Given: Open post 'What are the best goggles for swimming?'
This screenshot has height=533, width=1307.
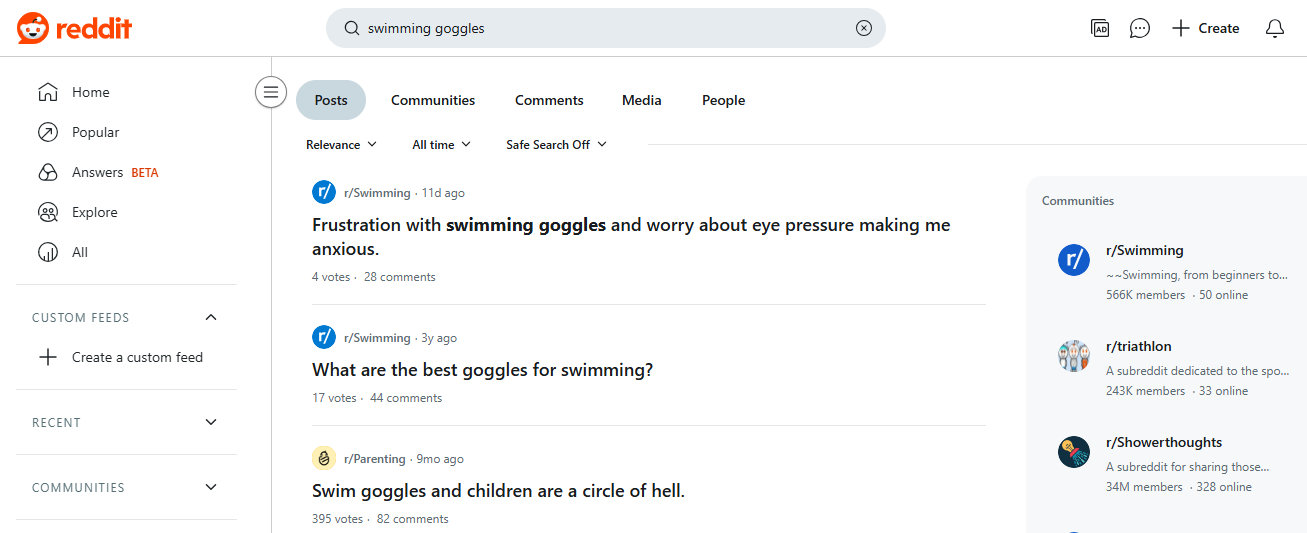Looking at the screenshot, I should pyautogui.click(x=482, y=370).
